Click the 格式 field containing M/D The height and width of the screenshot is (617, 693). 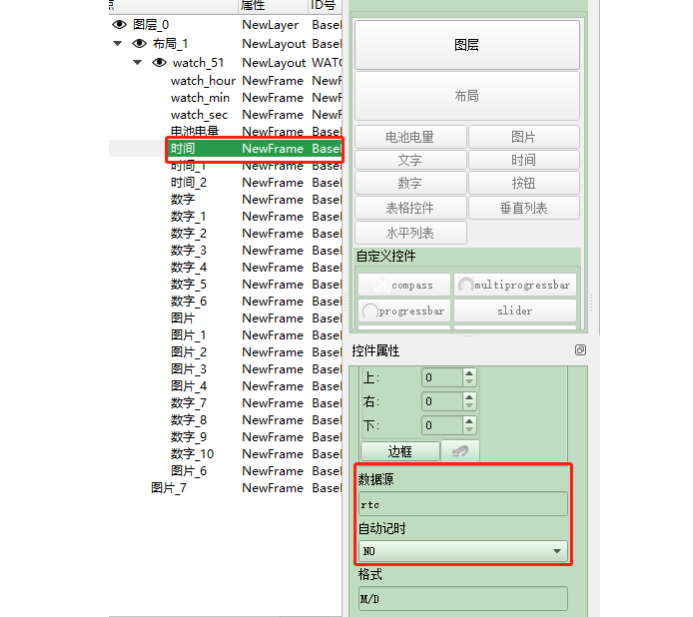(463, 598)
